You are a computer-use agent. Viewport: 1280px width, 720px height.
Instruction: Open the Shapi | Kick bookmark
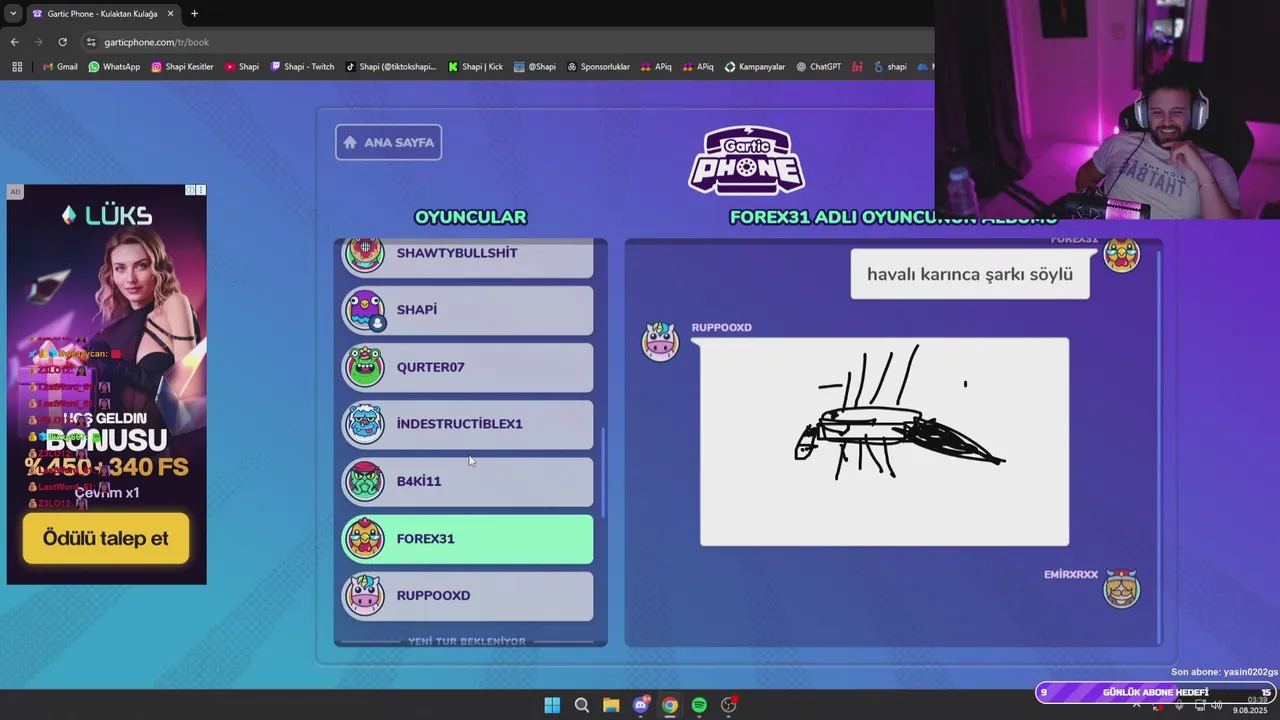coord(476,67)
